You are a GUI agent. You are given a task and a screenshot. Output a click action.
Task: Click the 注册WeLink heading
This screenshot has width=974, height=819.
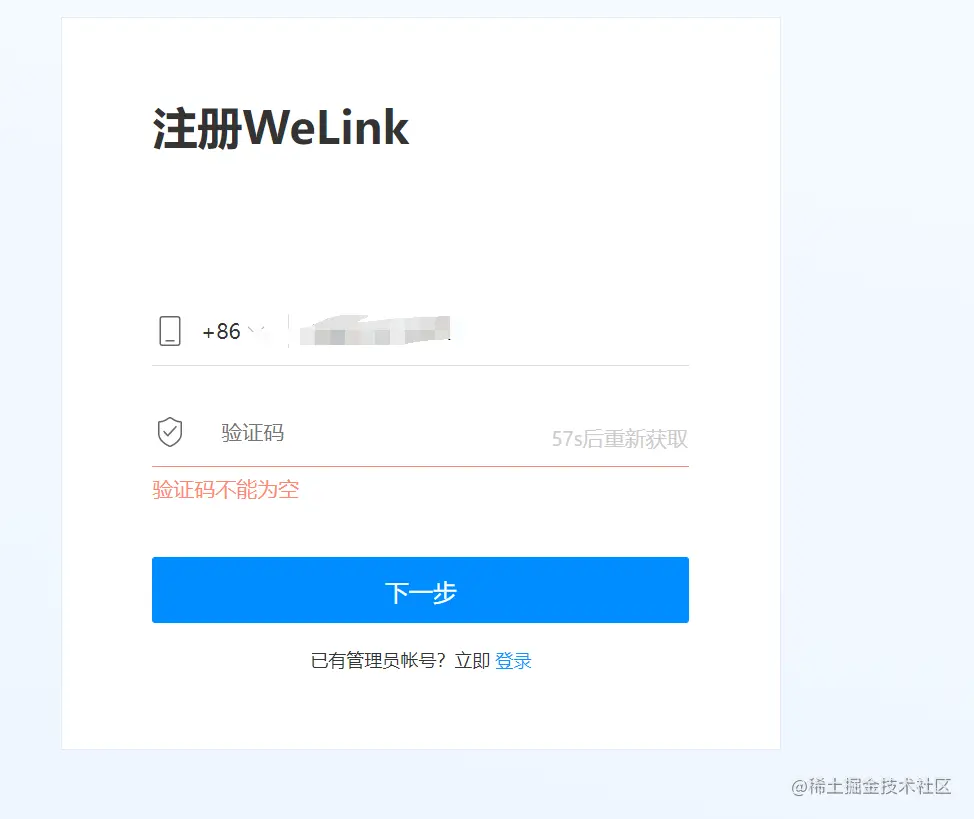point(281,128)
